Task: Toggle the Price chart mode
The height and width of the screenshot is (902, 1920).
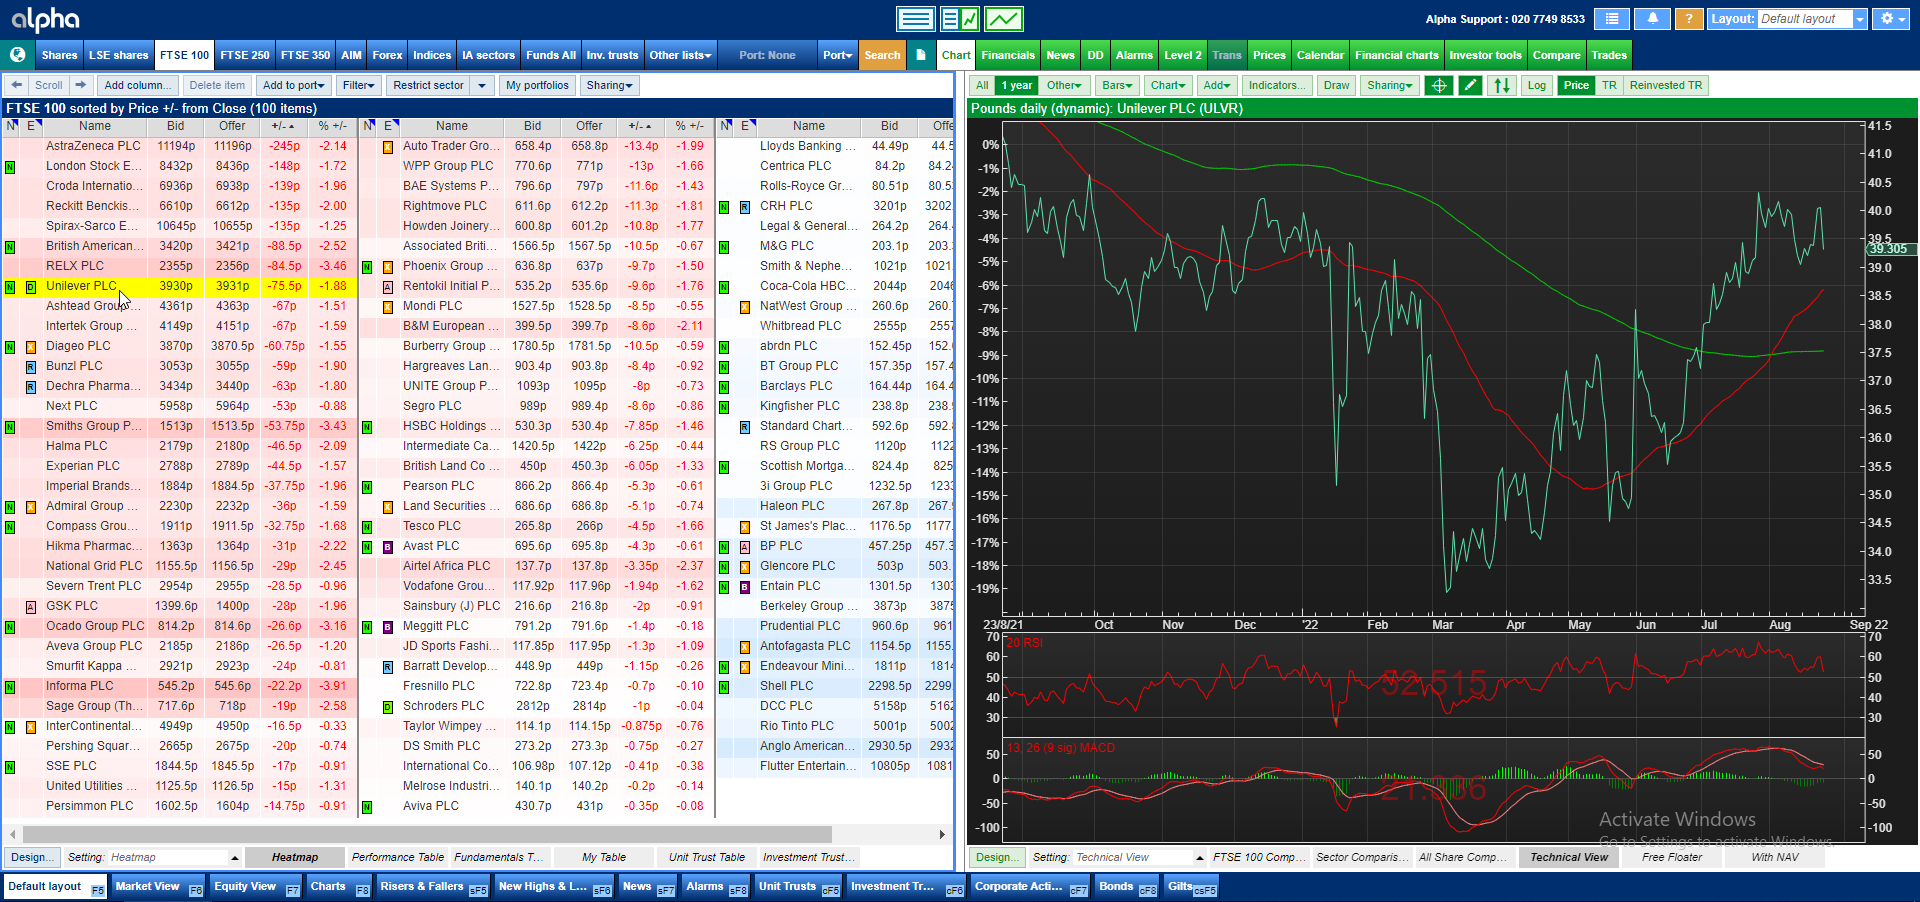Action: 1576,85
